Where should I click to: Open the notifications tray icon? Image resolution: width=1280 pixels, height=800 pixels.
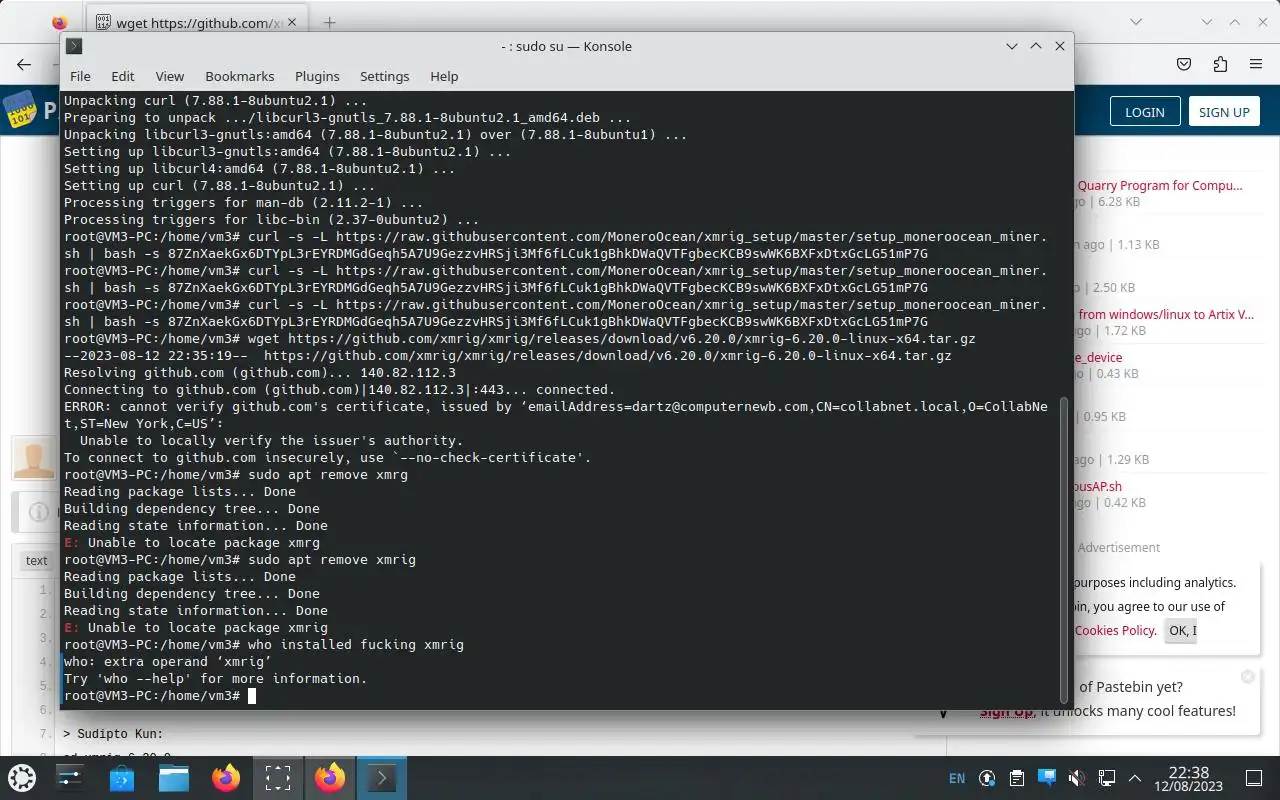point(1047,777)
